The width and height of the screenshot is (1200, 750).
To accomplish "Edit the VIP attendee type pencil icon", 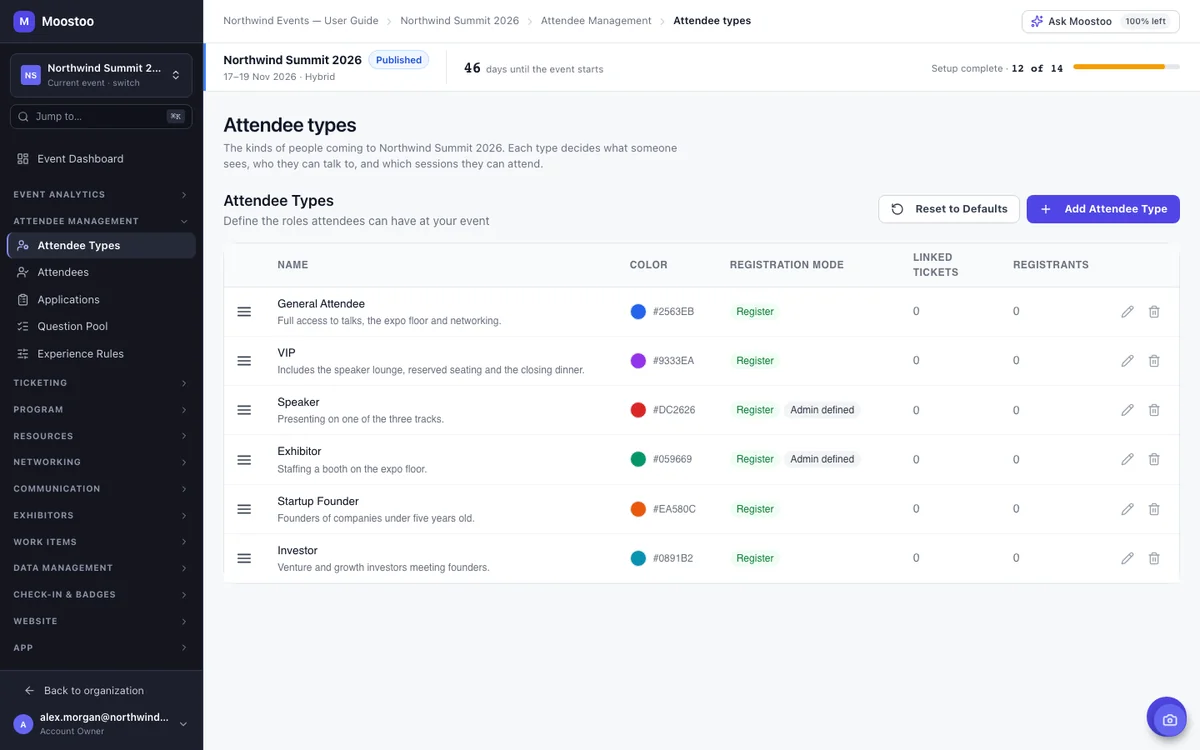I will point(1127,361).
